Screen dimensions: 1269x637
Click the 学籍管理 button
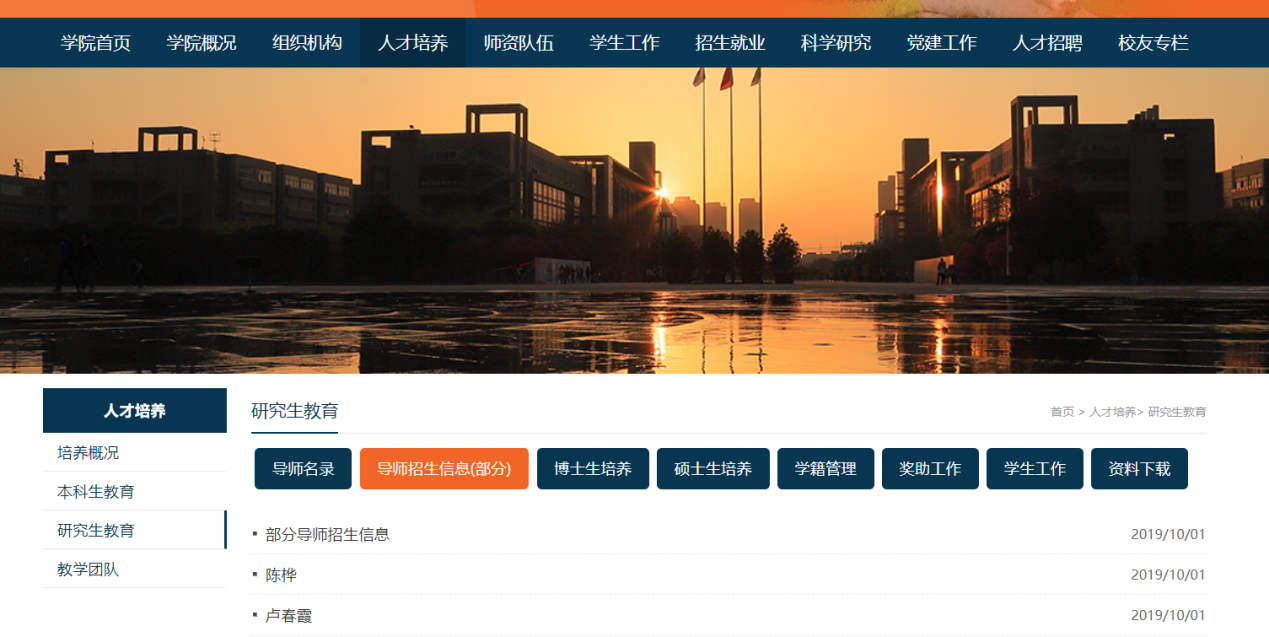[x=825, y=469]
